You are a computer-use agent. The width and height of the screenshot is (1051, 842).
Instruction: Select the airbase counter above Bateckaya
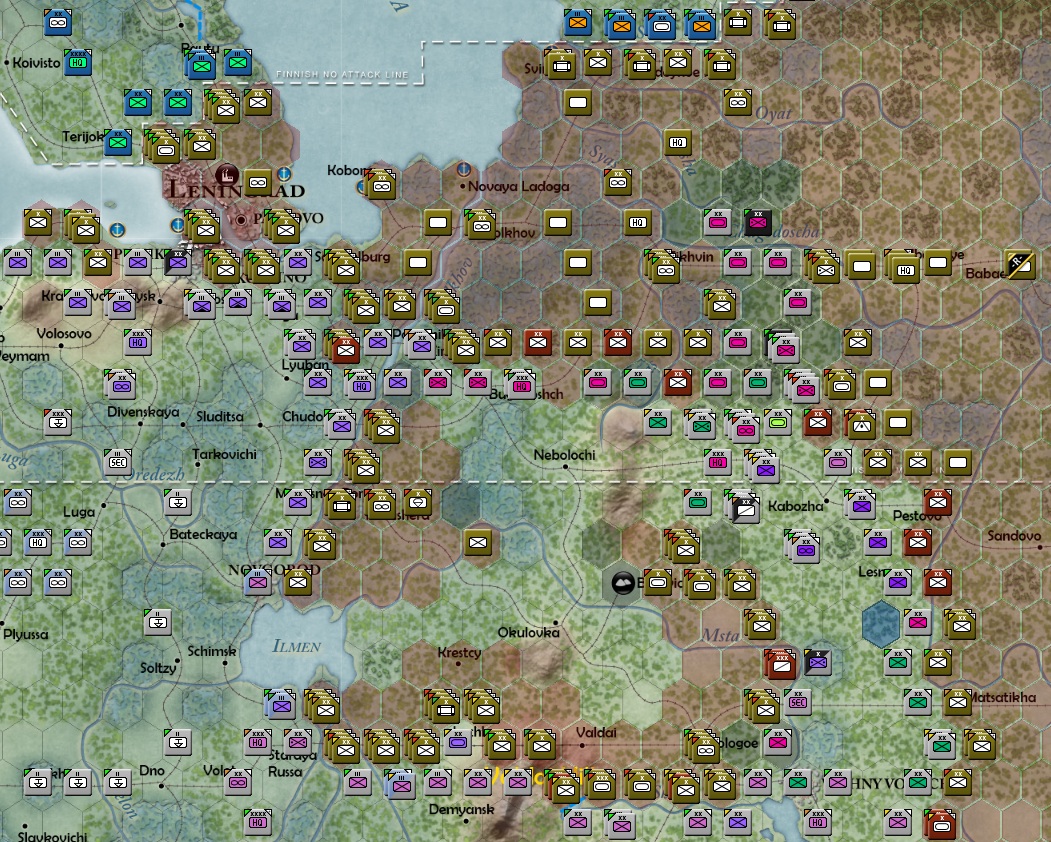pos(178,501)
